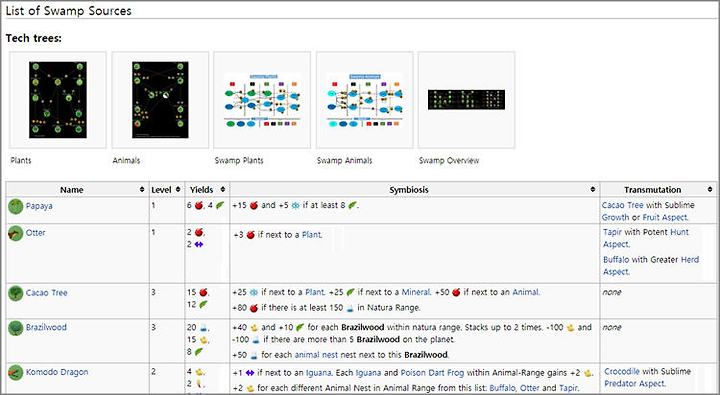720x395 pixels.
Task: Click the Brazilwood source icon
Action: tap(16, 327)
